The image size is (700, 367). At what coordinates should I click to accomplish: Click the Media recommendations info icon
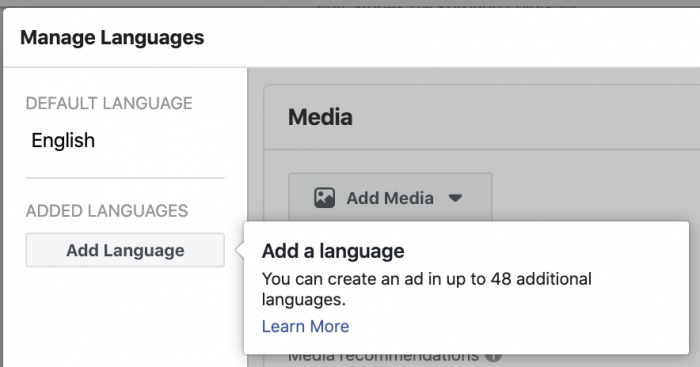493,357
